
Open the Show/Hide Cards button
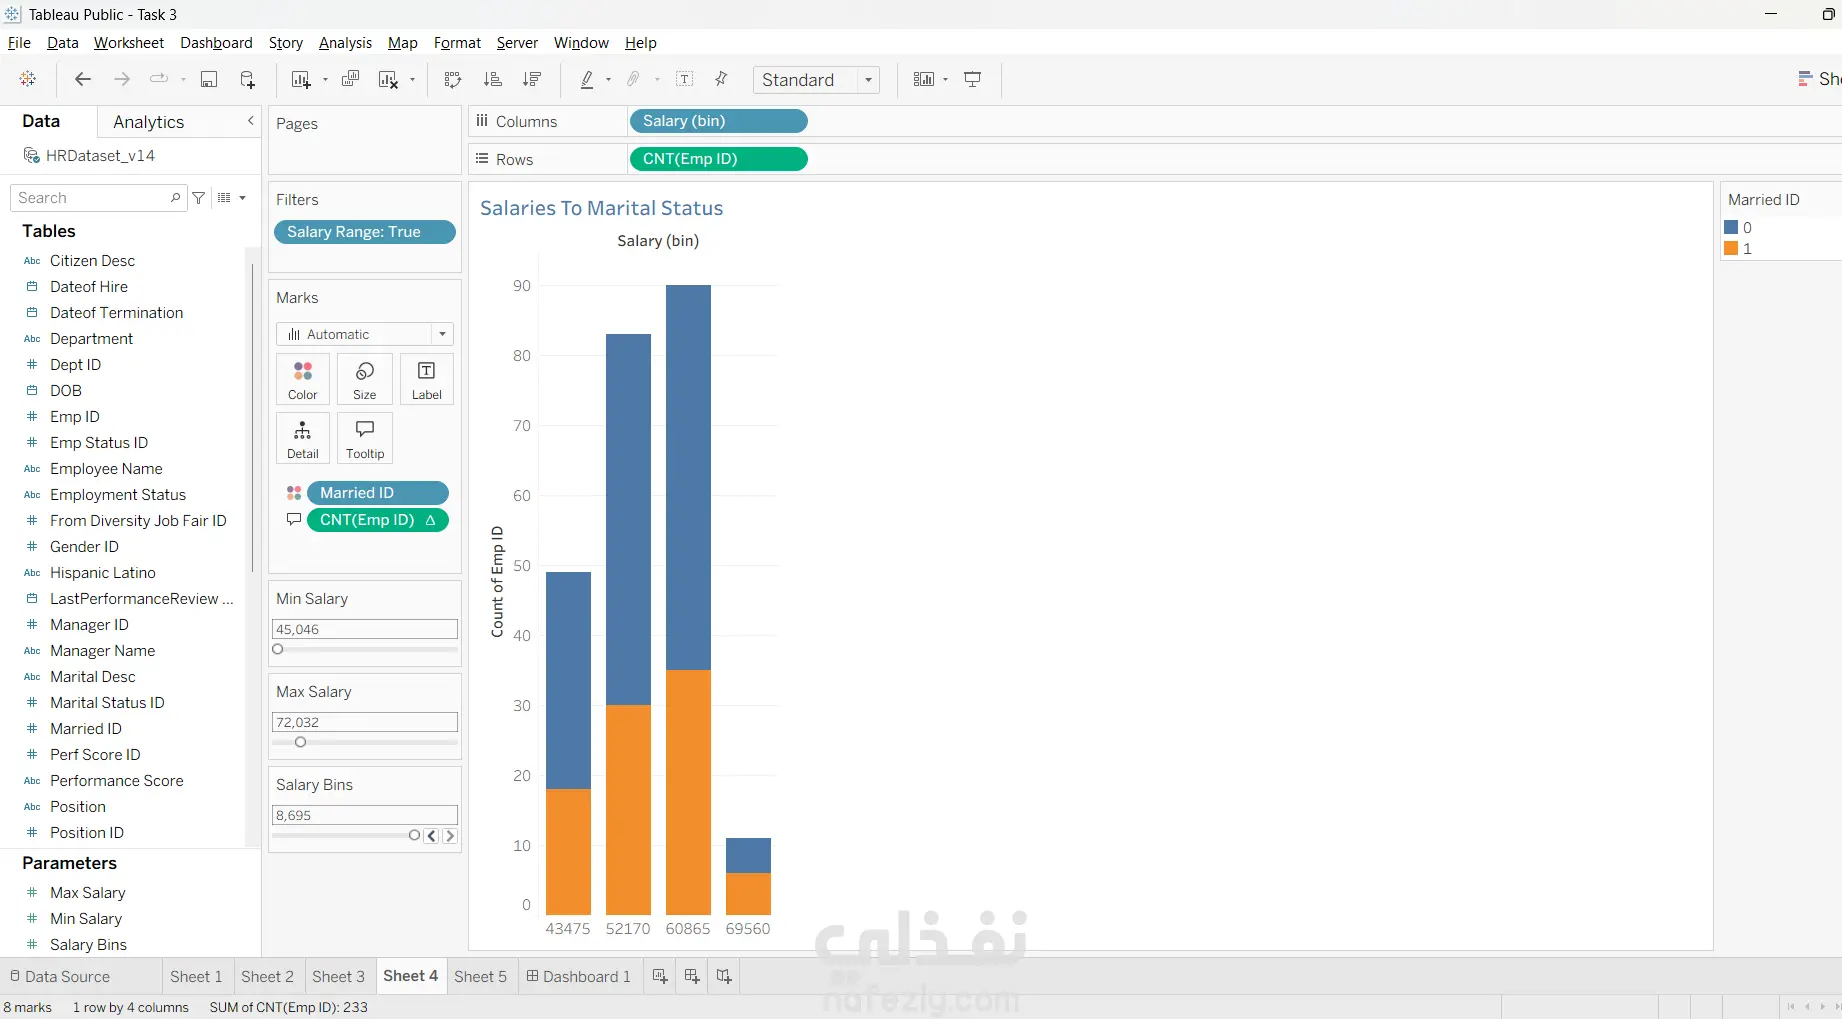[924, 79]
